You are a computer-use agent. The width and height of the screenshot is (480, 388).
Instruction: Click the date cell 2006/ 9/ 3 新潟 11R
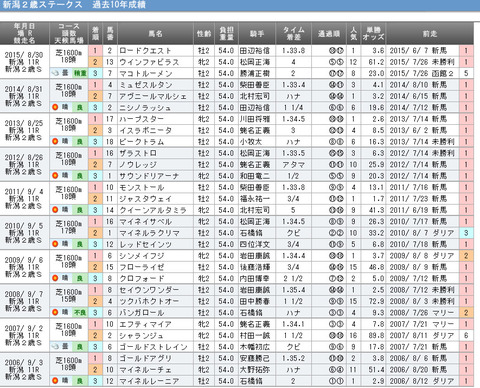[x=24, y=369]
